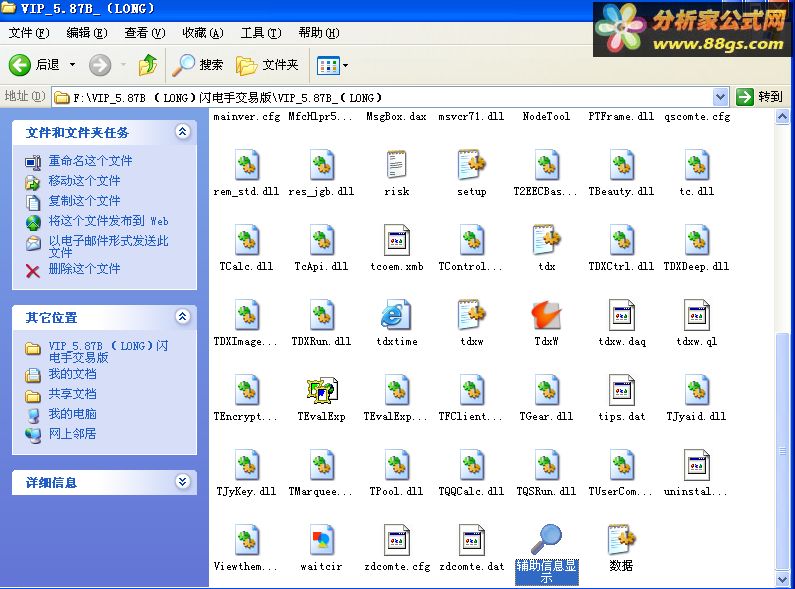Click the scroll down arrow of file list
This screenshot has height=589, width=795.
782,579
